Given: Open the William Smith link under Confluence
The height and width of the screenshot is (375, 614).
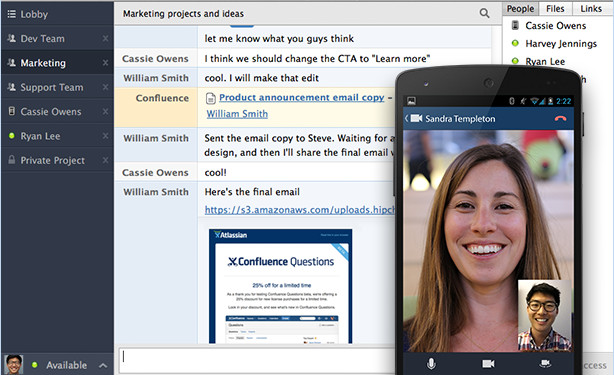Looking at the screenshot, I should [237, 114].
